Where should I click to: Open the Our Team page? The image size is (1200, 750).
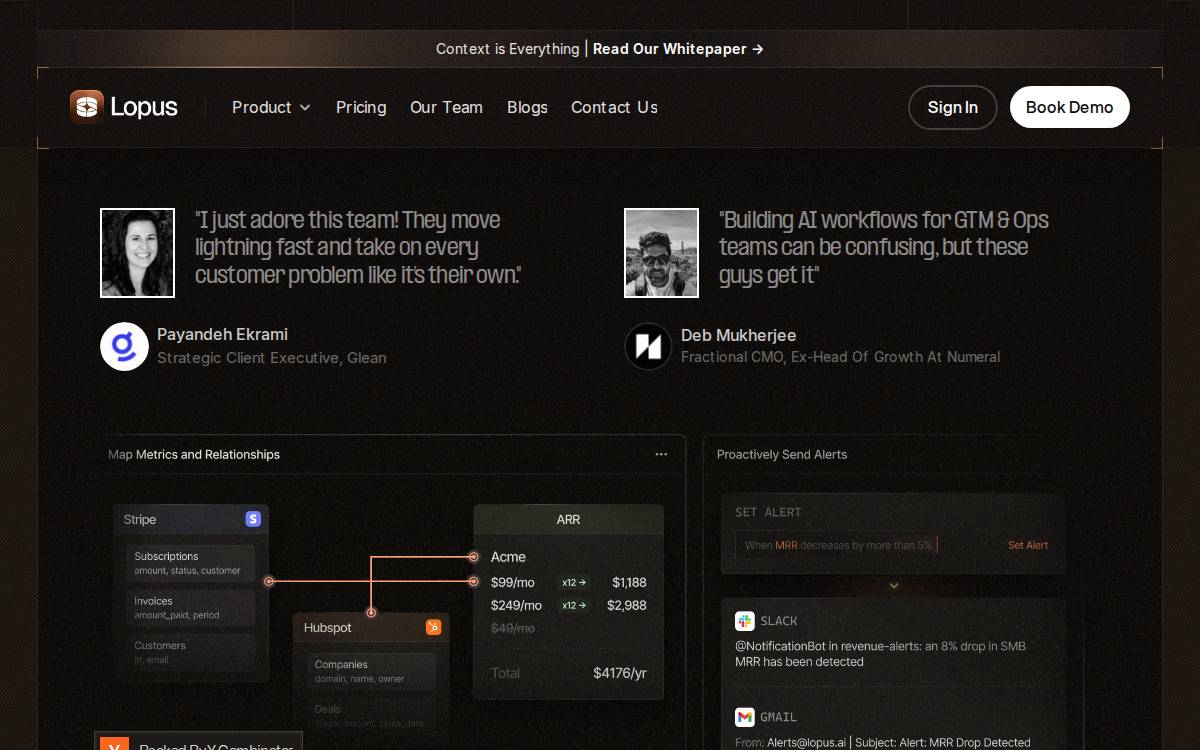click(x=446, y=107)
